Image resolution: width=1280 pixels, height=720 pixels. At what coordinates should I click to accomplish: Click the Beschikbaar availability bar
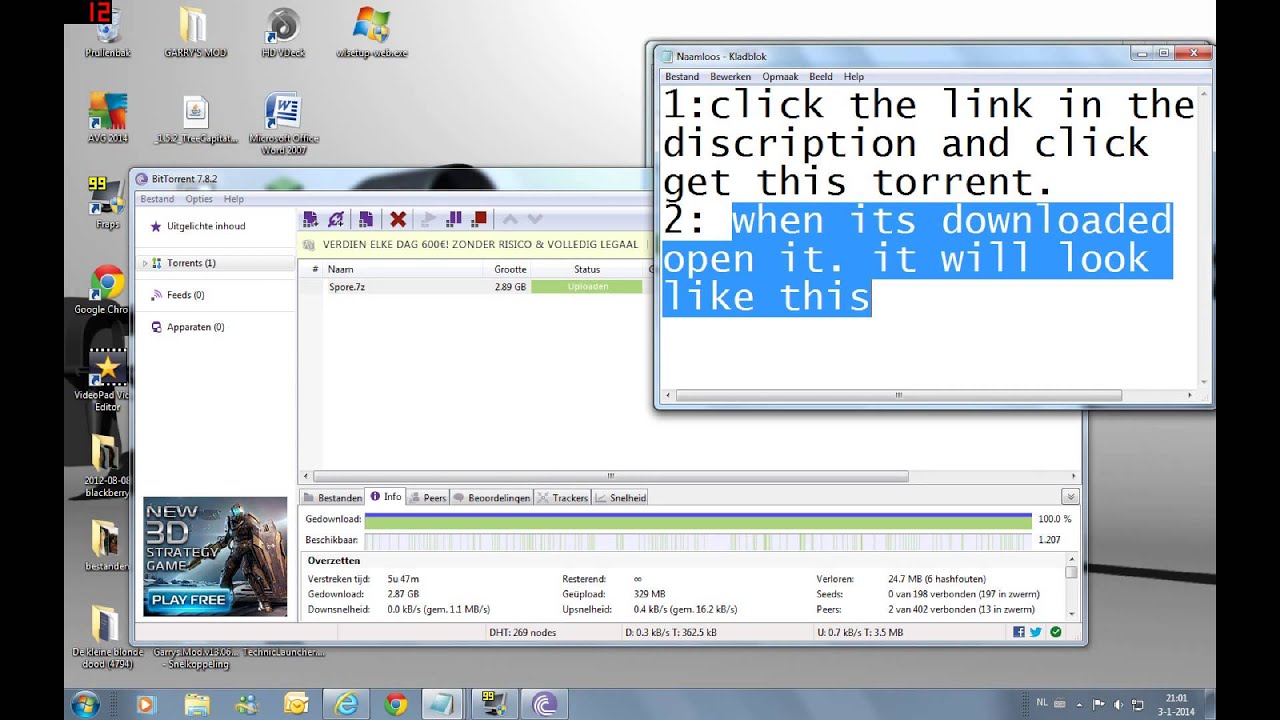[698, 541]
